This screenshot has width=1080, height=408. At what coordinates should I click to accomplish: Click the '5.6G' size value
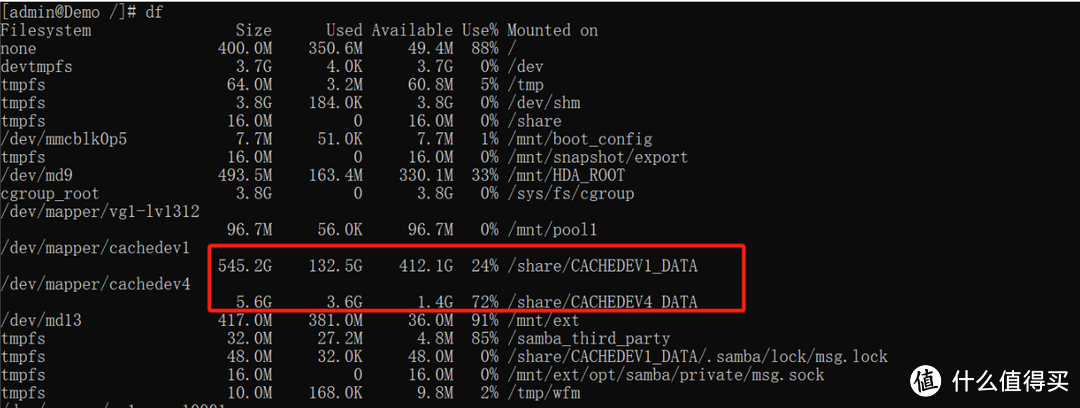click(x=253, y=302)
